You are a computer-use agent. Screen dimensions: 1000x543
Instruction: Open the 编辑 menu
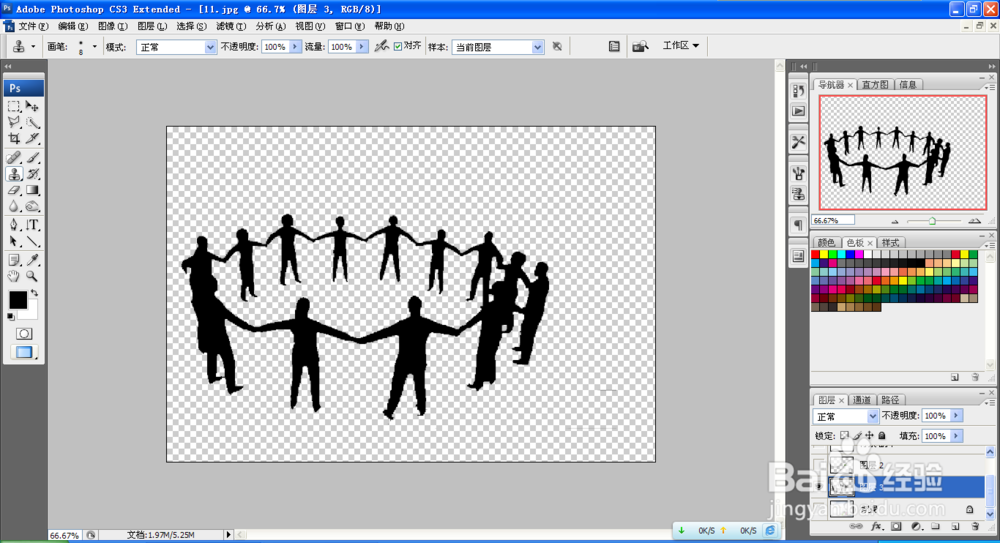tap(73, 26)
